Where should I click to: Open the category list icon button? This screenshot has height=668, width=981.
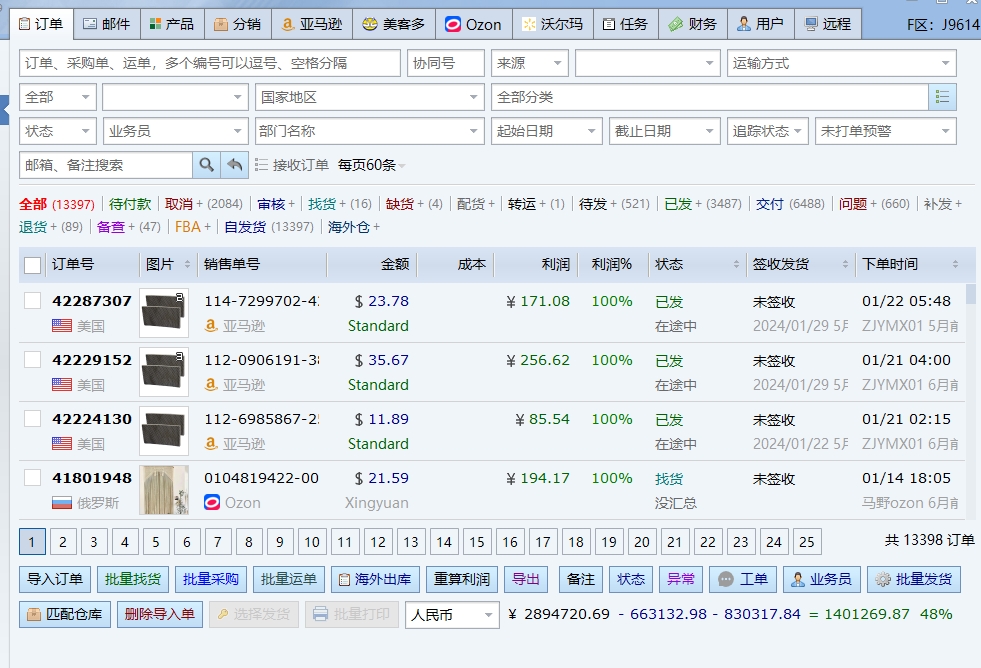[x=942, y=97]
